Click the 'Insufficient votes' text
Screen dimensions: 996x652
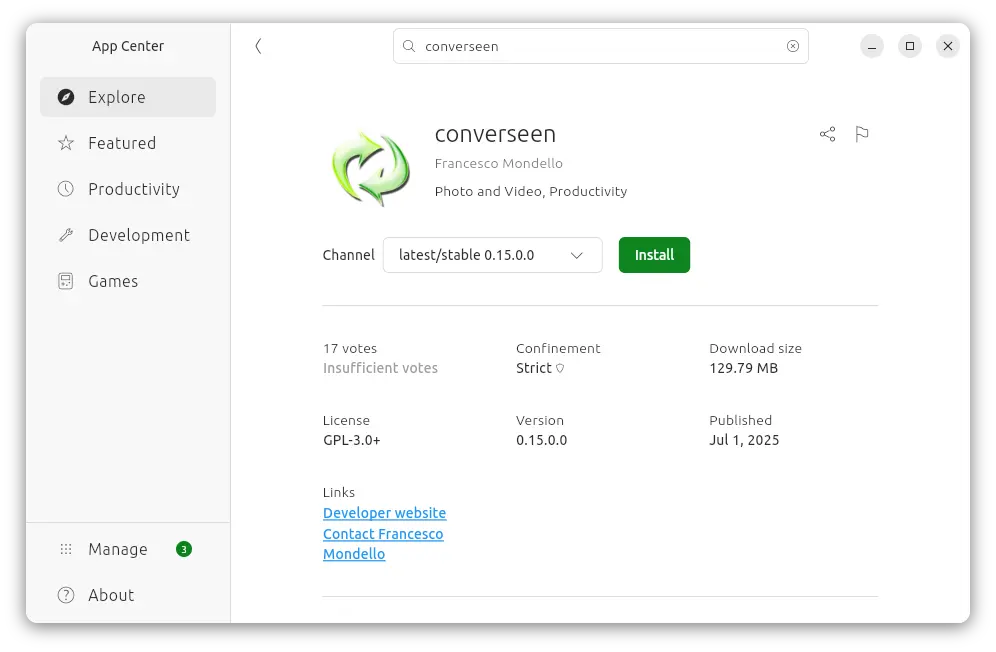pos(380,368)
